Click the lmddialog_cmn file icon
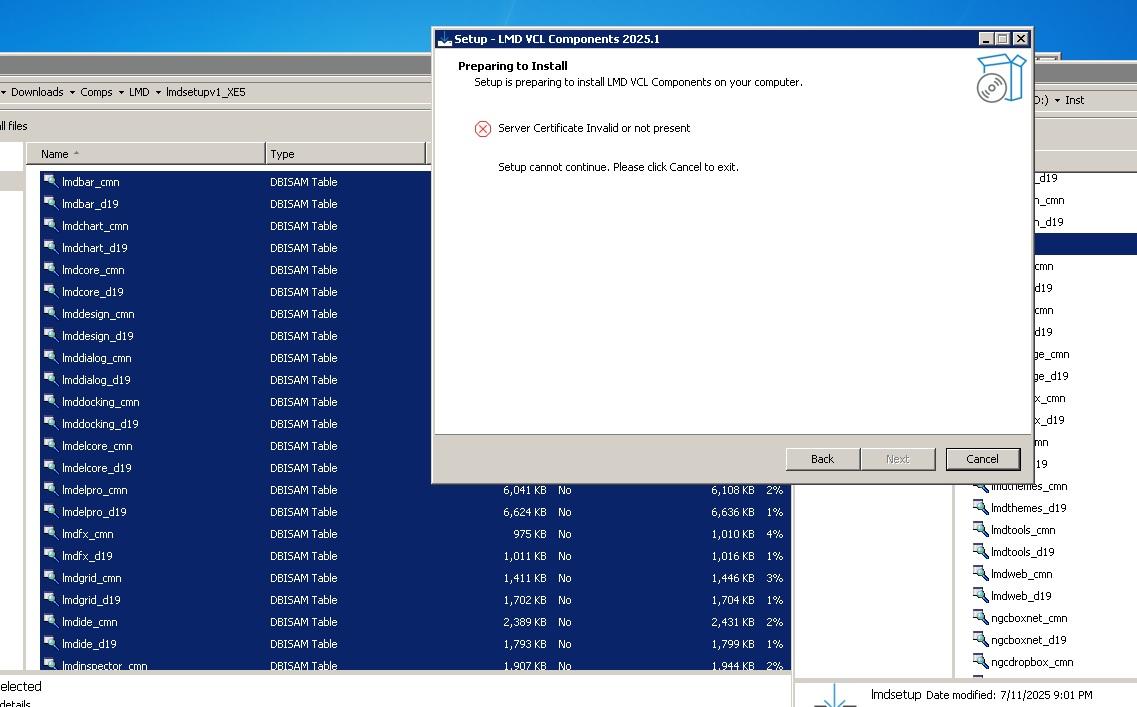Viewport: 1137px width, 707px height. coord(51,357)
